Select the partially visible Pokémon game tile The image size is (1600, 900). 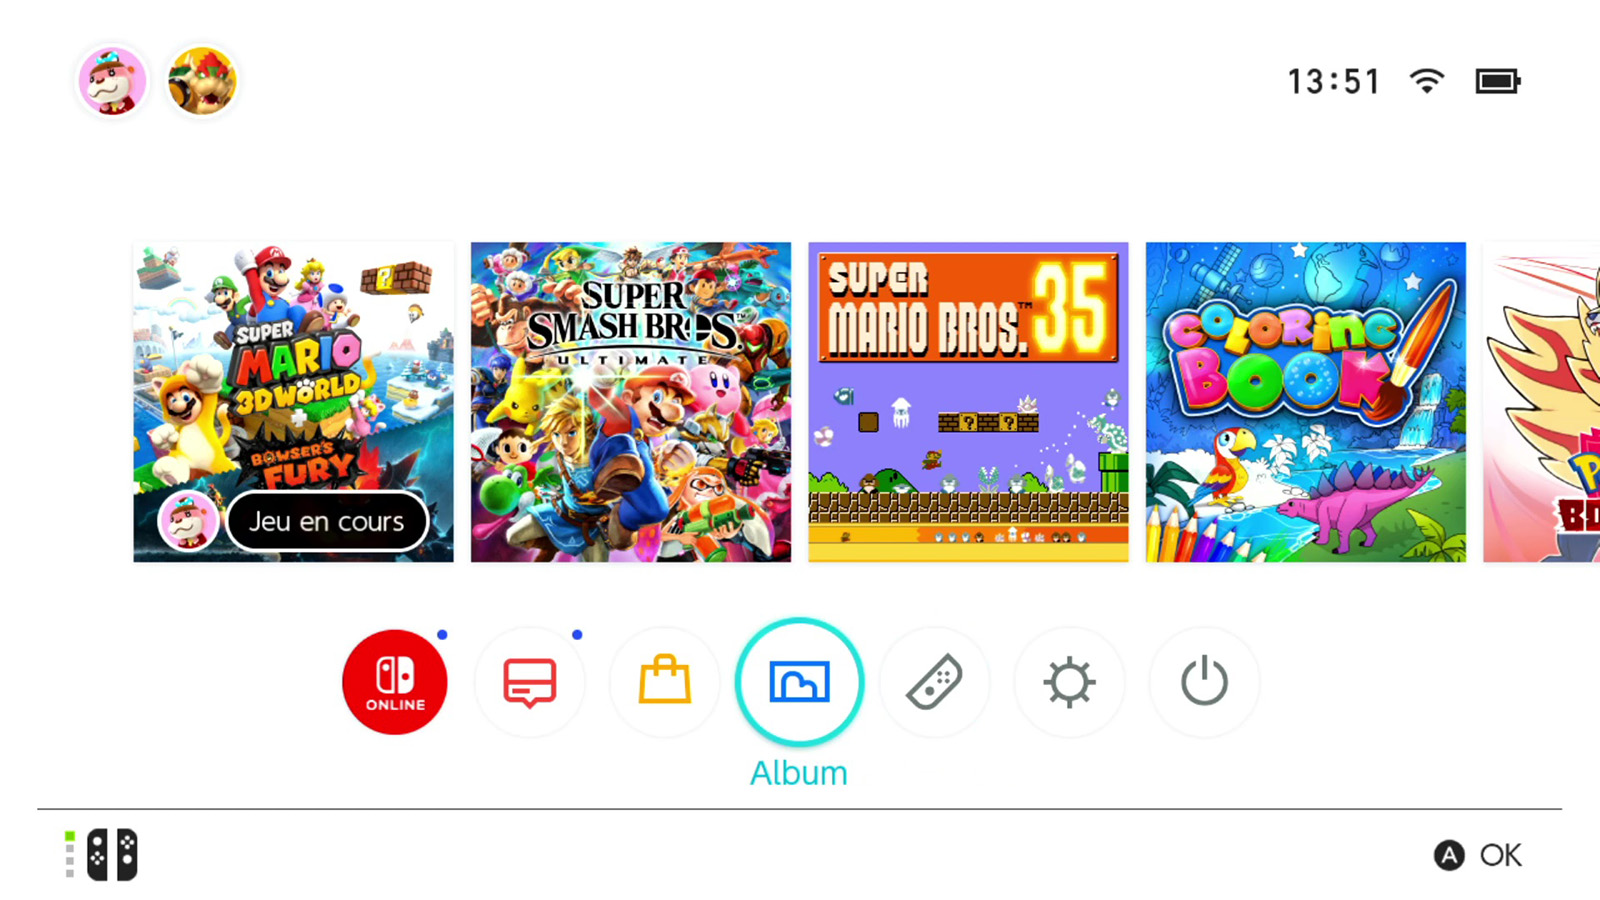pos(1542,402)
